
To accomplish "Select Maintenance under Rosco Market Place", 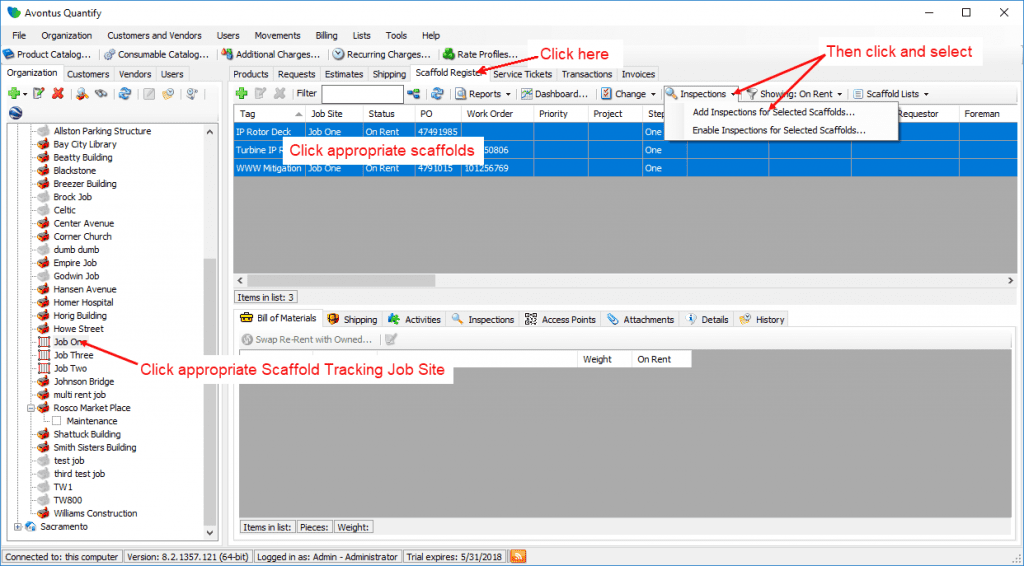I will 92,421.
